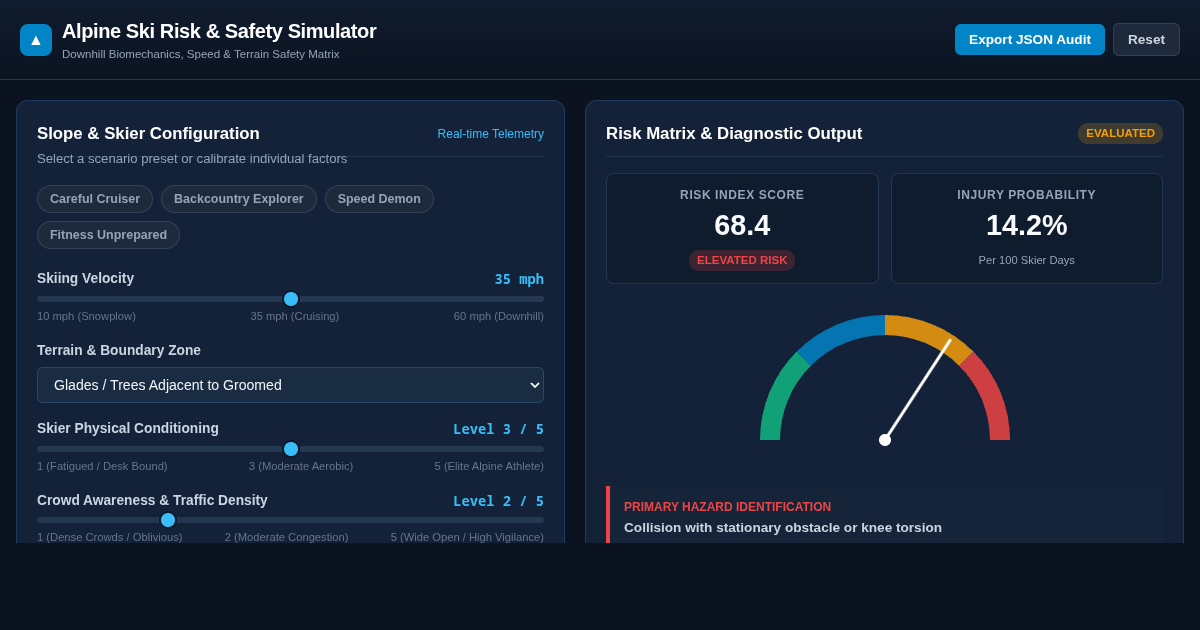Load the Fitness Unprepared preset
The height and width of the screenshot is (630, 1200).
tap(108, 235)
